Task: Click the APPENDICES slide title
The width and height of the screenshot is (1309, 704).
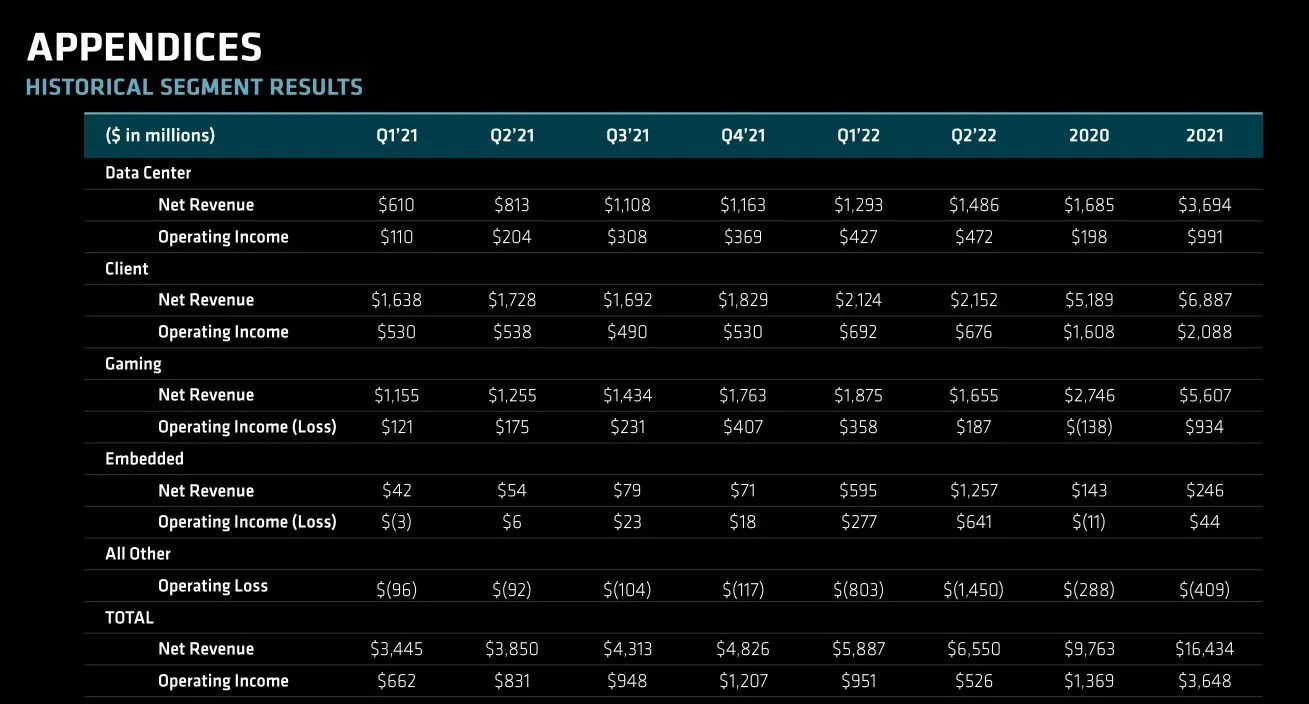Action: pos(144,47)
